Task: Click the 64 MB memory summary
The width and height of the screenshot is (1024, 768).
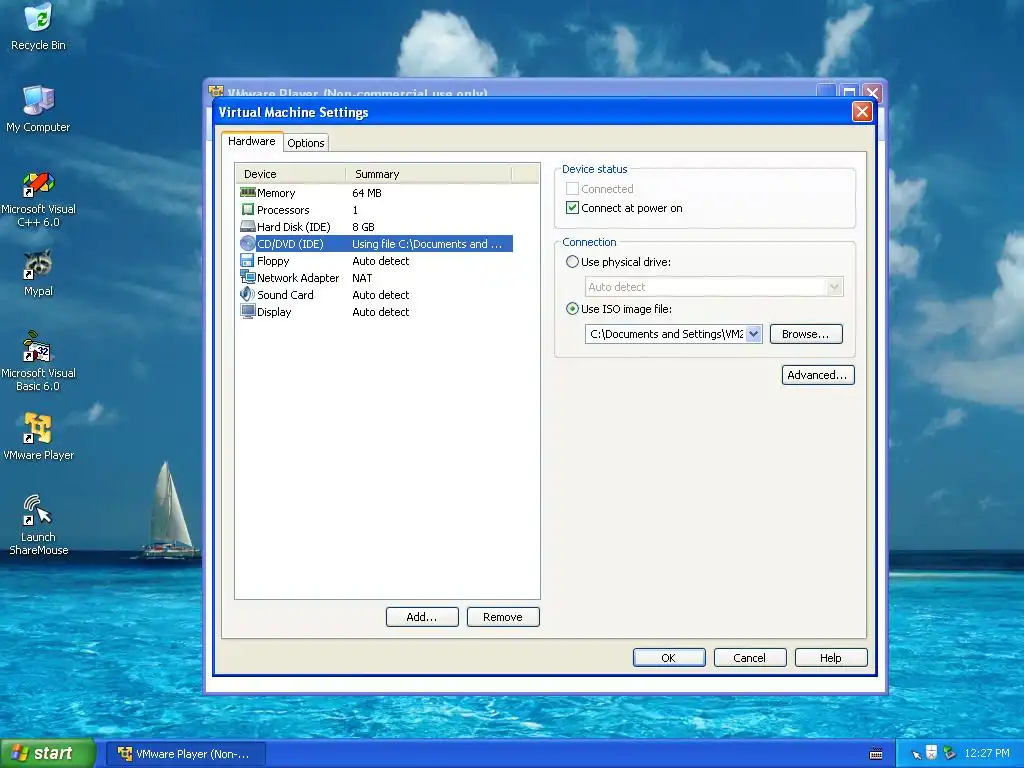Action: [367, 193]
